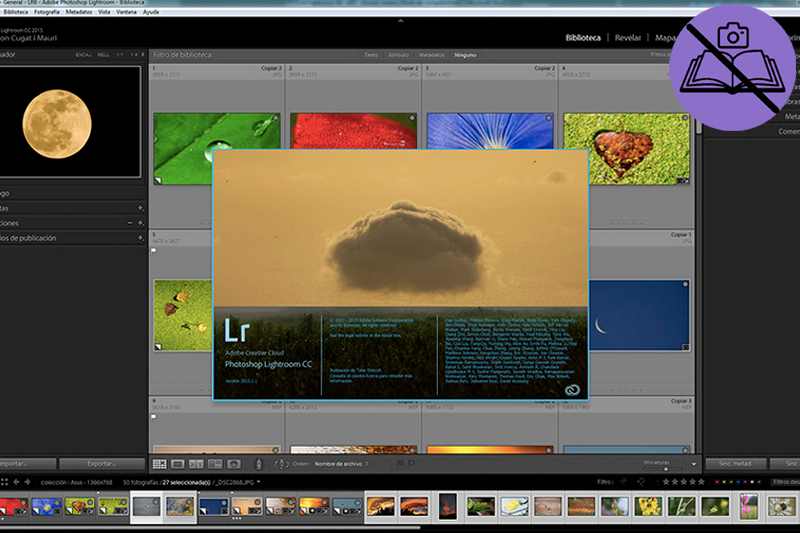Filter by first star rating
Screen dimensions: 800x533
(666, 481)
